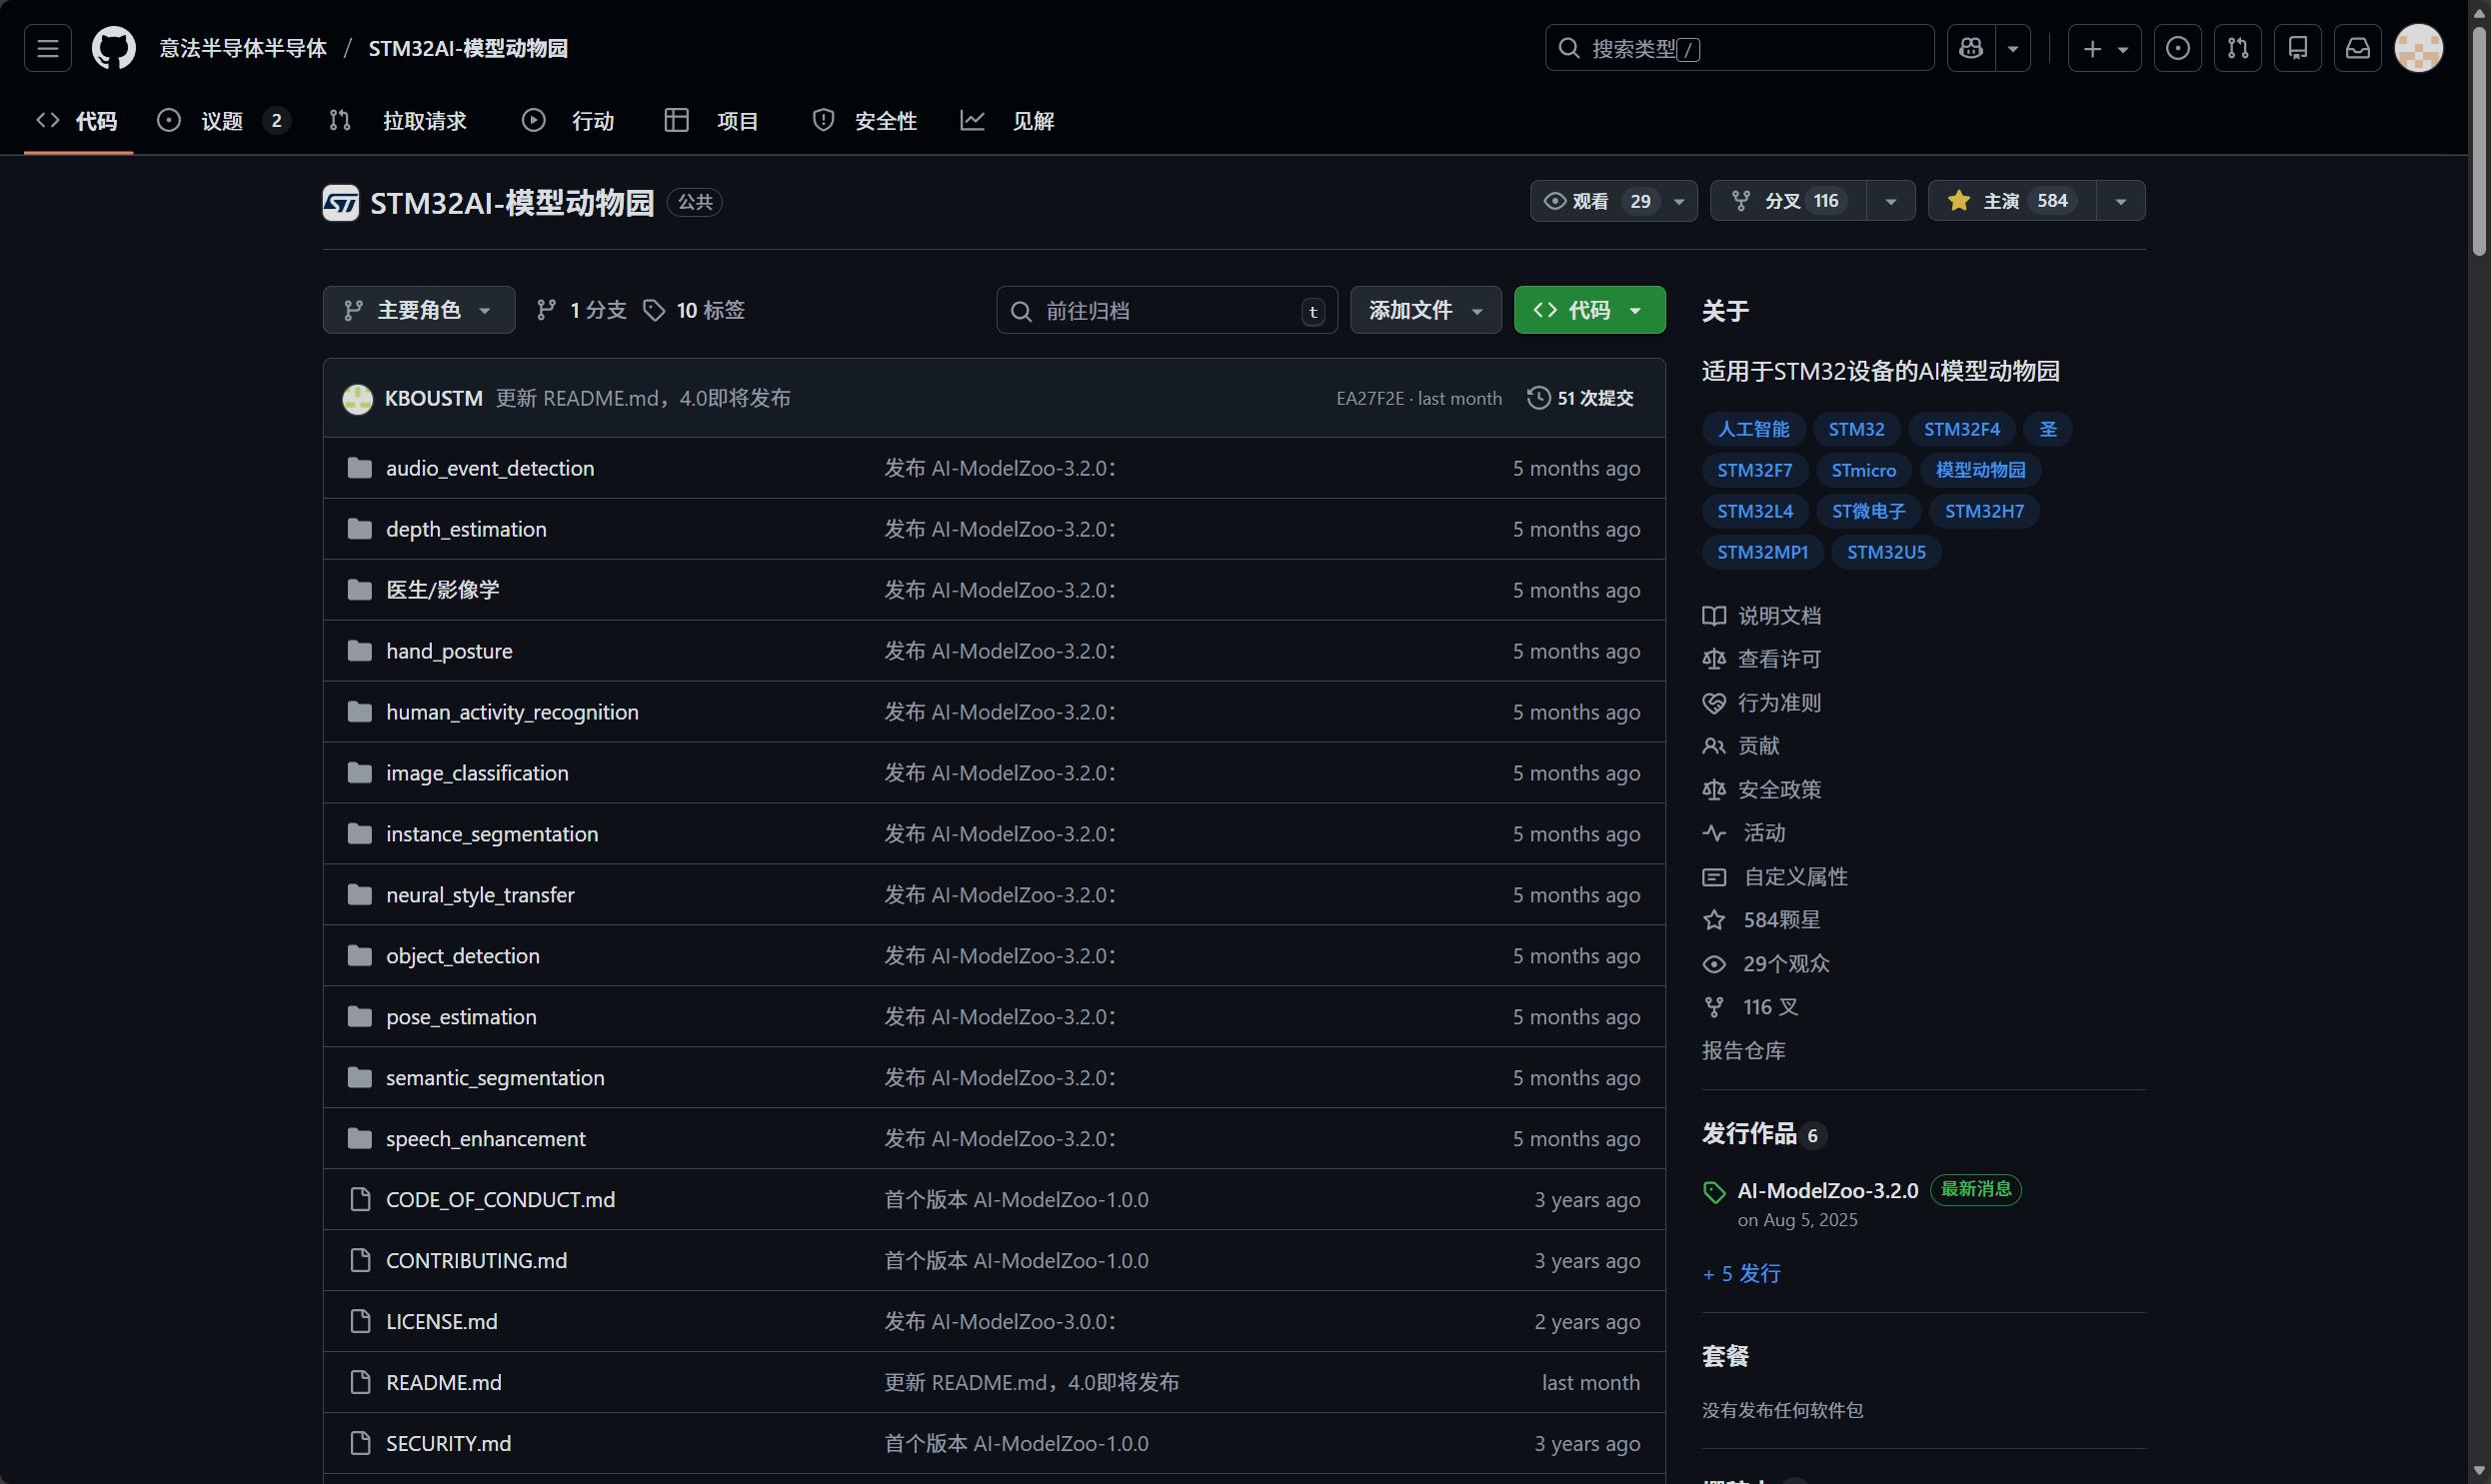This screenshot has width=2491, height=1484.
Task: Toggle watch on the repository
Action: pos(1595,201)
